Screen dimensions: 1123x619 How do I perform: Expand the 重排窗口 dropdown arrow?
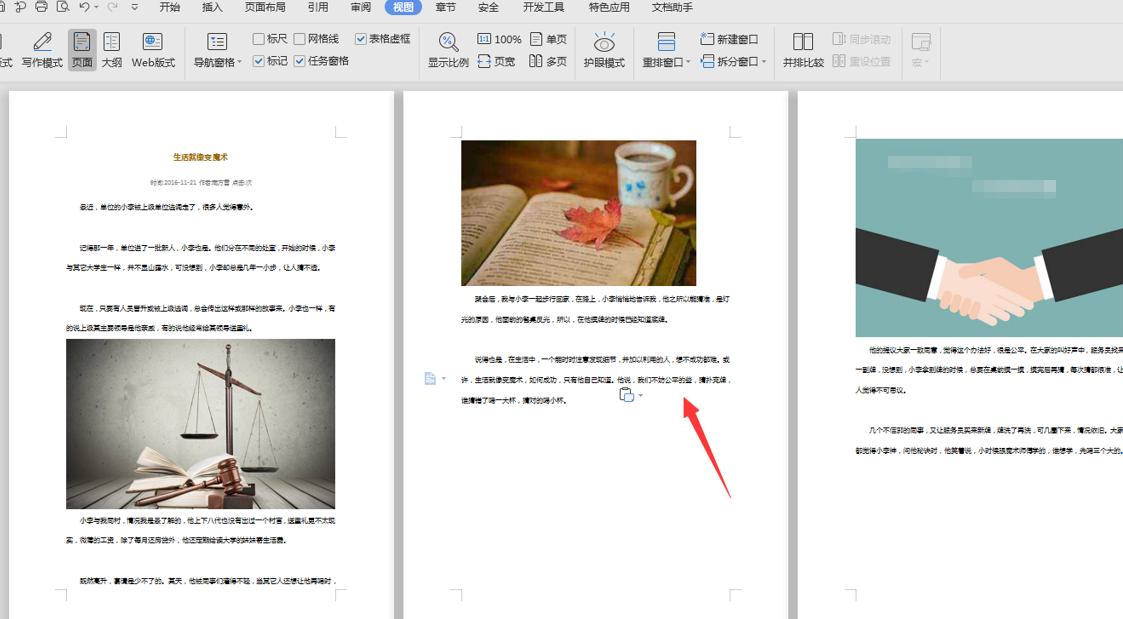(x=688, y=62)
